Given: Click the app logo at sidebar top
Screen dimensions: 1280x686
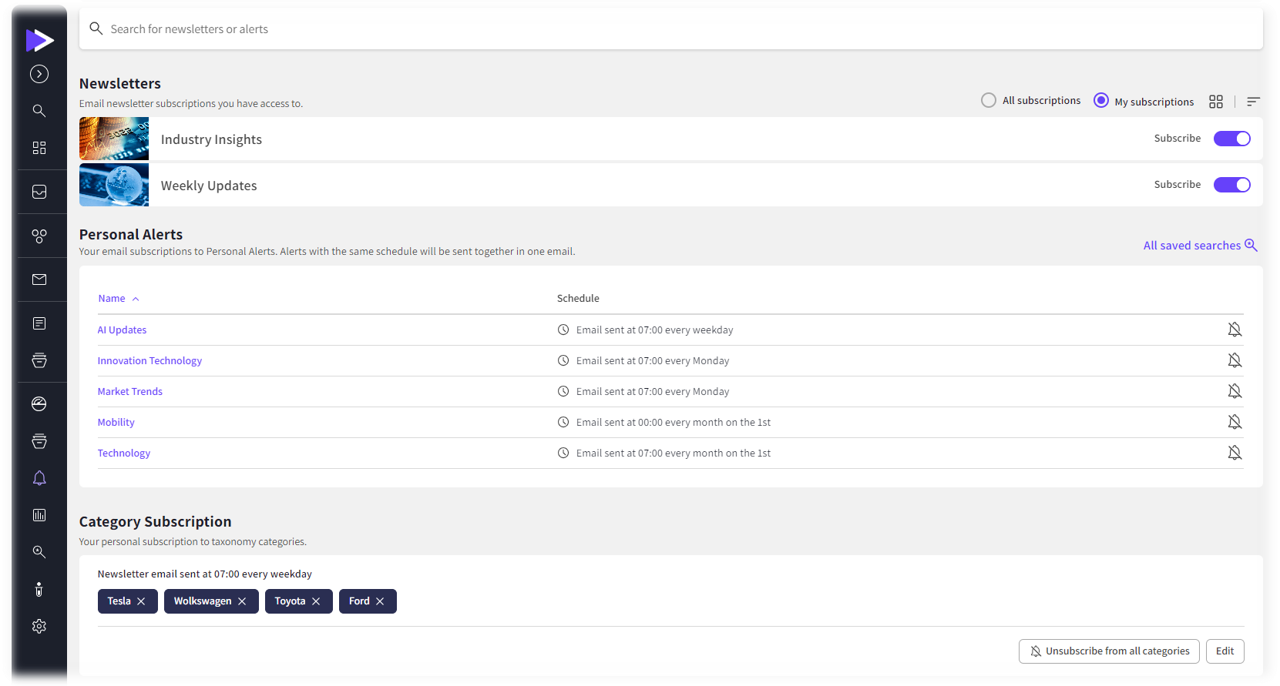Looking at the screenshot, I should click(x=39, y=40).
